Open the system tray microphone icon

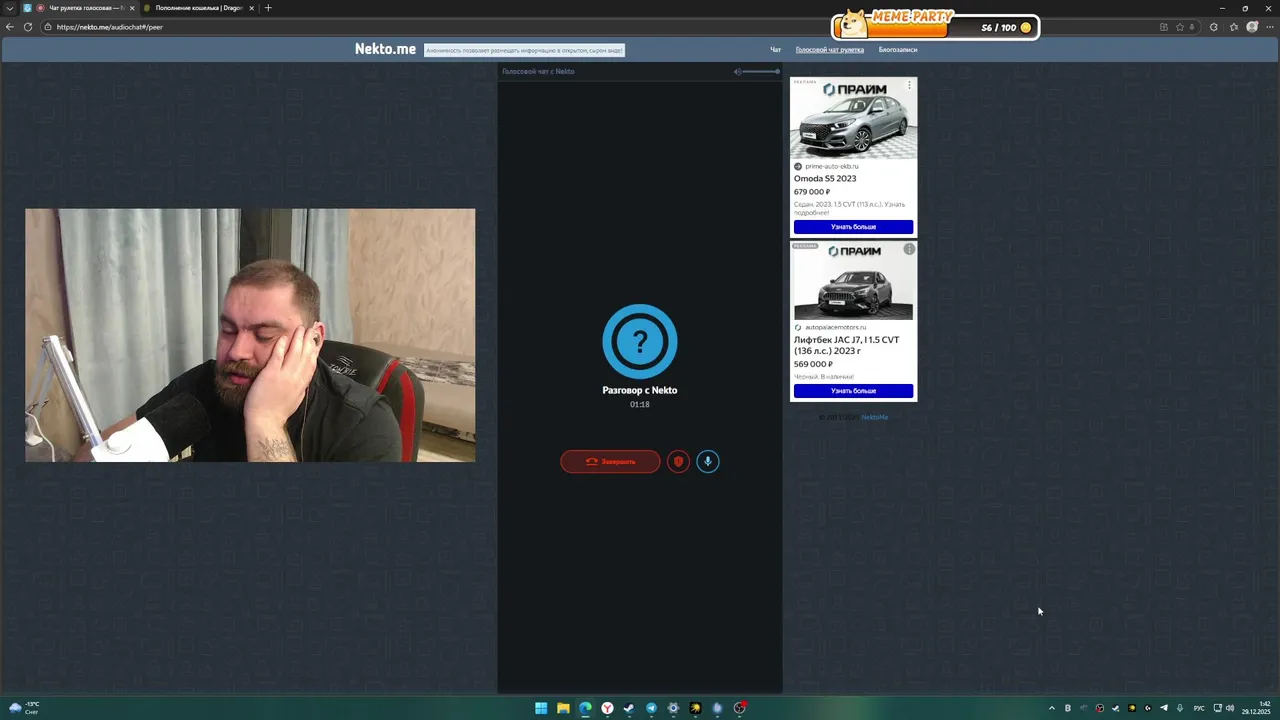1180,708
